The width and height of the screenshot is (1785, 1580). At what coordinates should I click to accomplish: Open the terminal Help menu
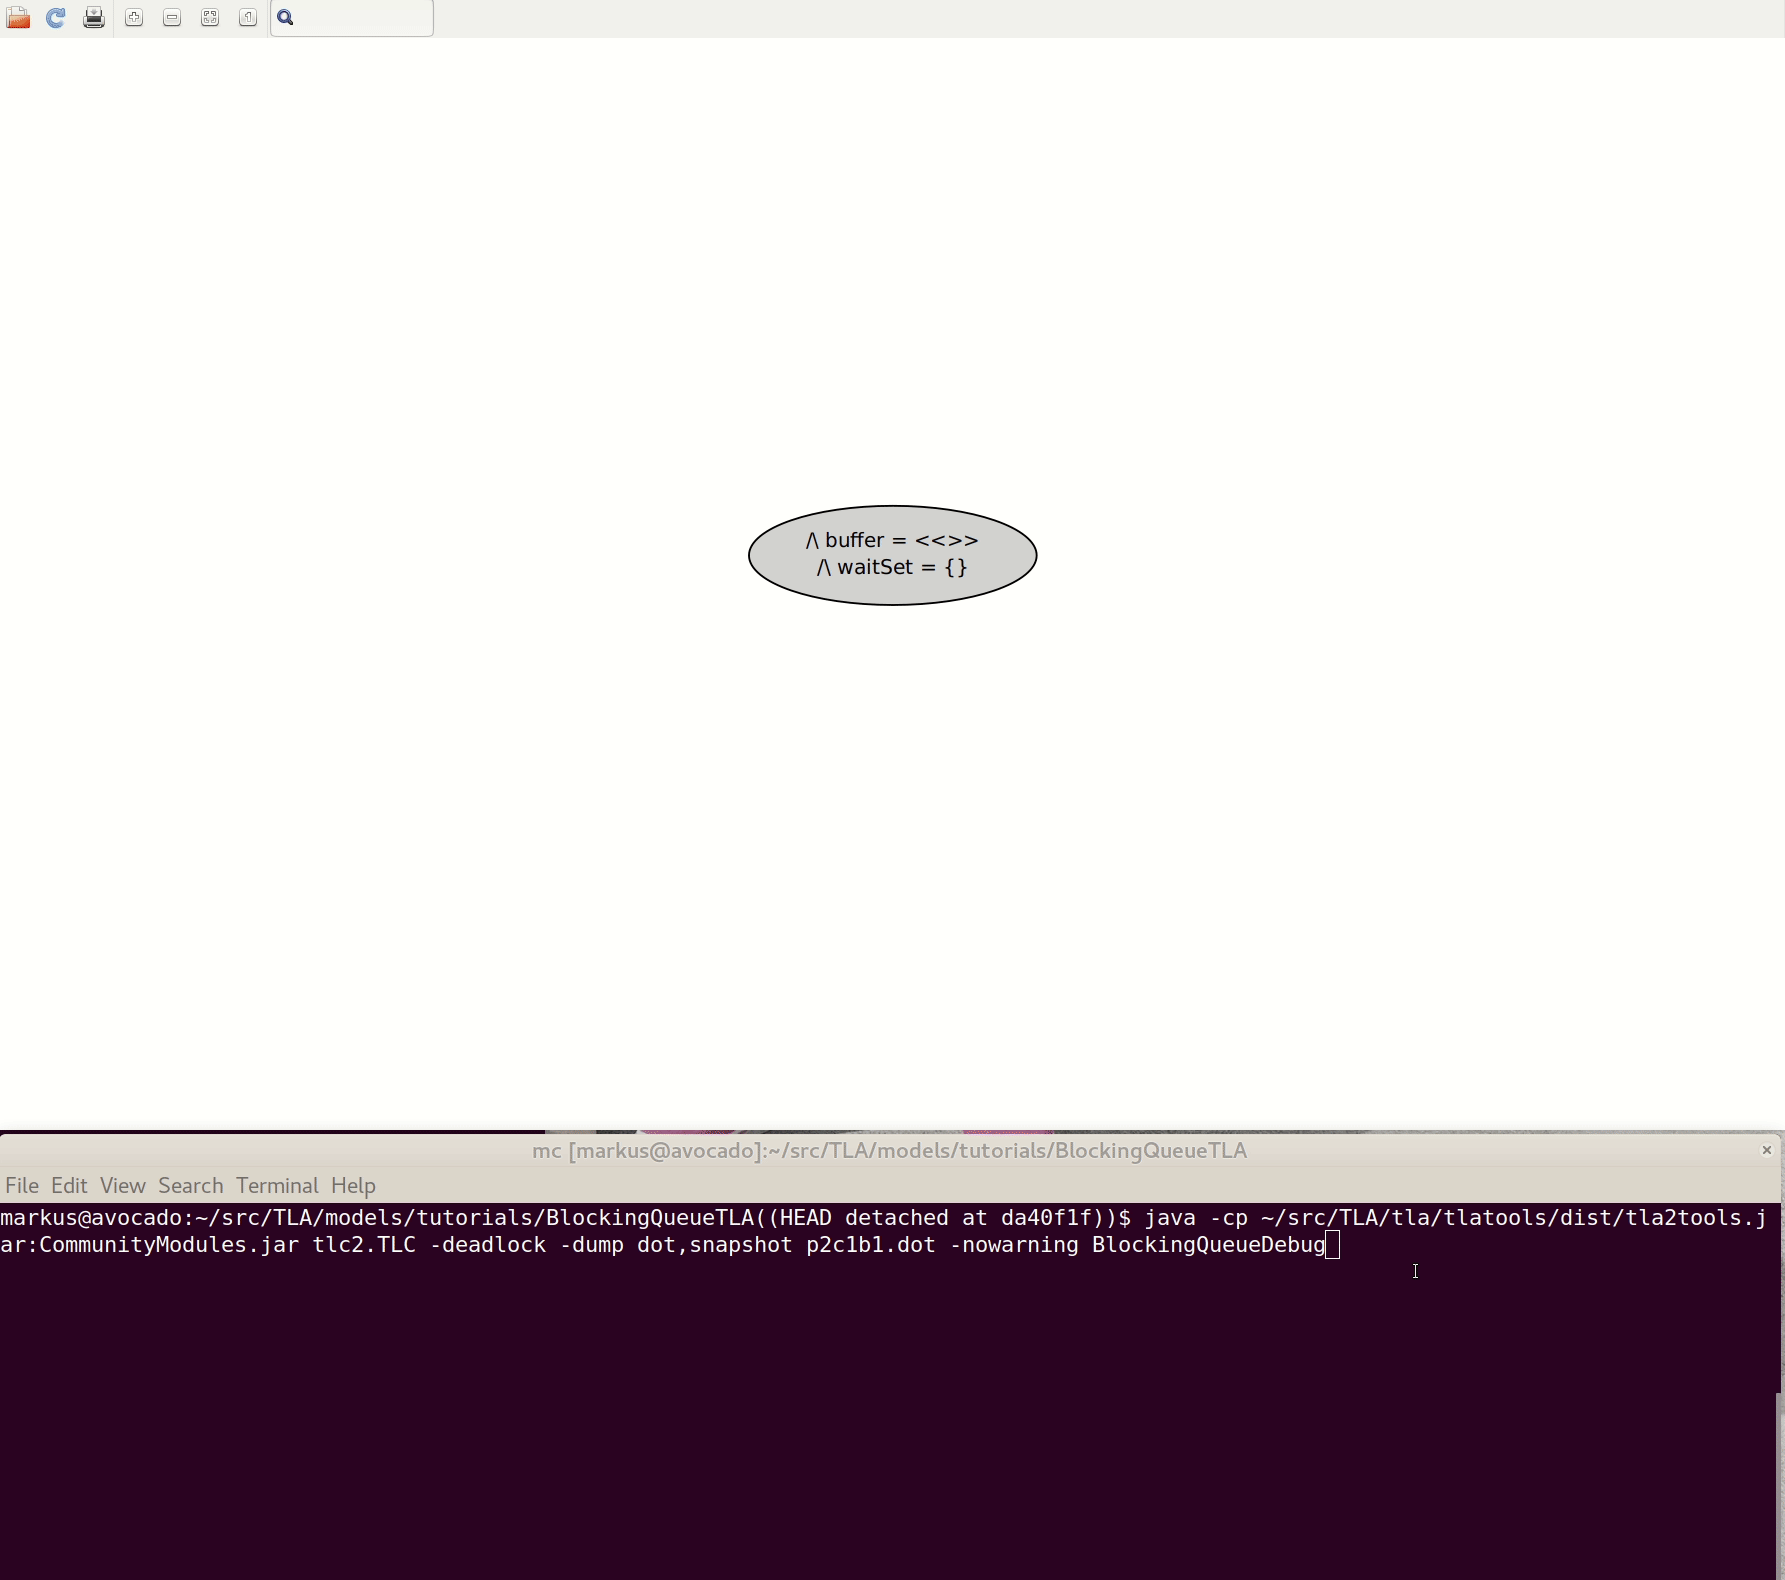tap(353, 1186)
